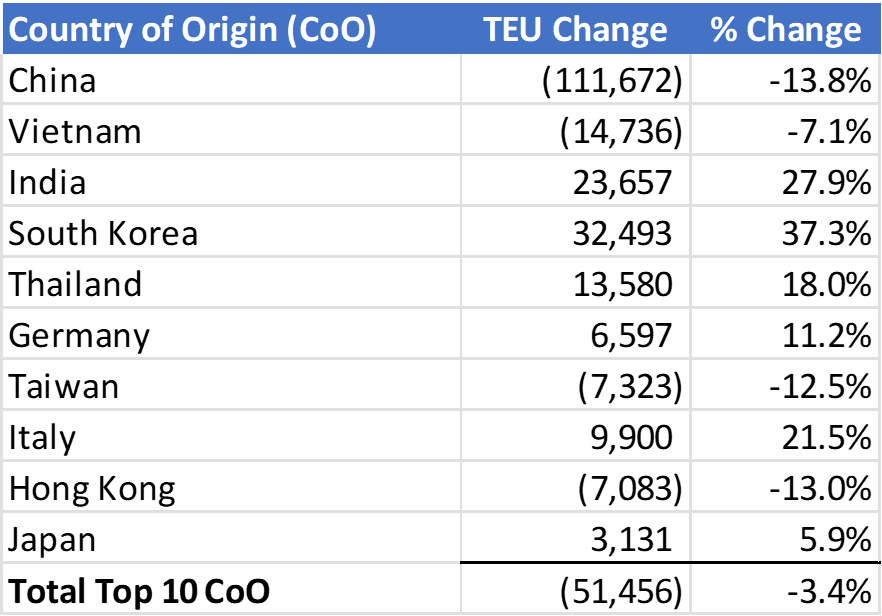
Task: Select second row TEU Change cell
Action: click(576, 129)
